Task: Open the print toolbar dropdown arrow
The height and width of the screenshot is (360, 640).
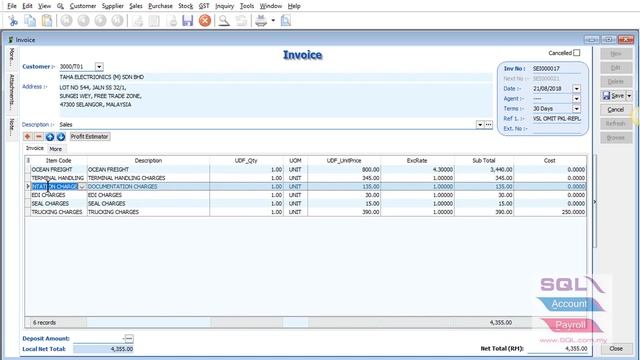Action: [x=273, y=20]
